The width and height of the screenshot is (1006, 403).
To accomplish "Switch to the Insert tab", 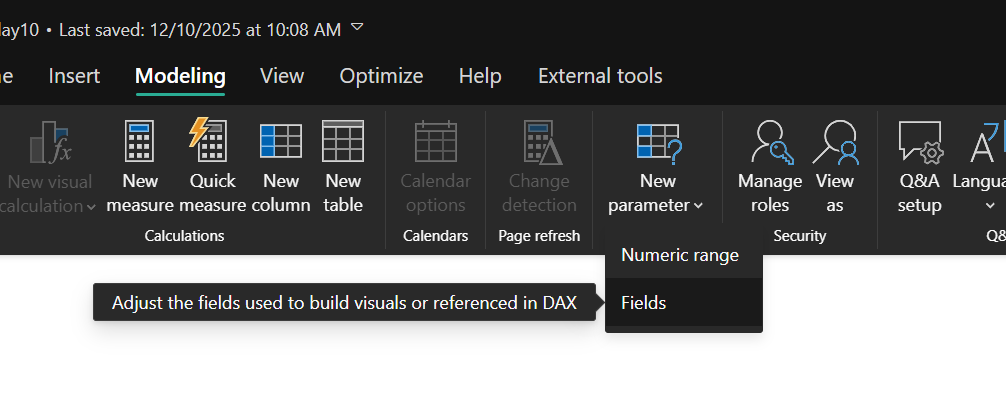I will [74, 76].
